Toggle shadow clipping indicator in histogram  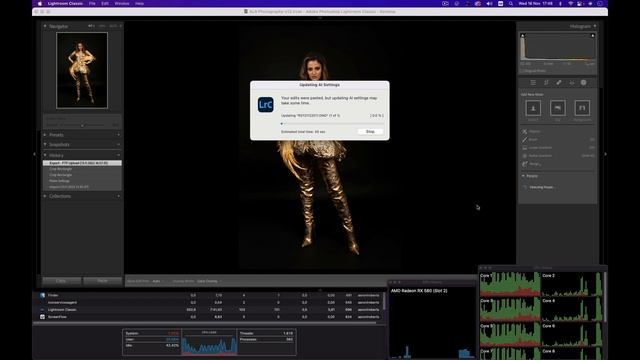[522, 36]
